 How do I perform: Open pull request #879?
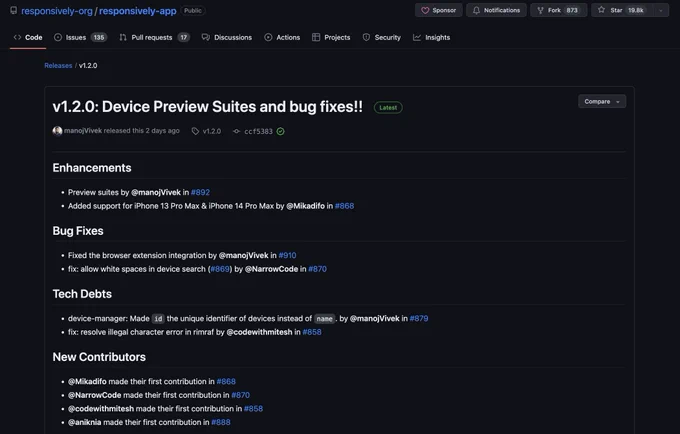tap(419, 319)
